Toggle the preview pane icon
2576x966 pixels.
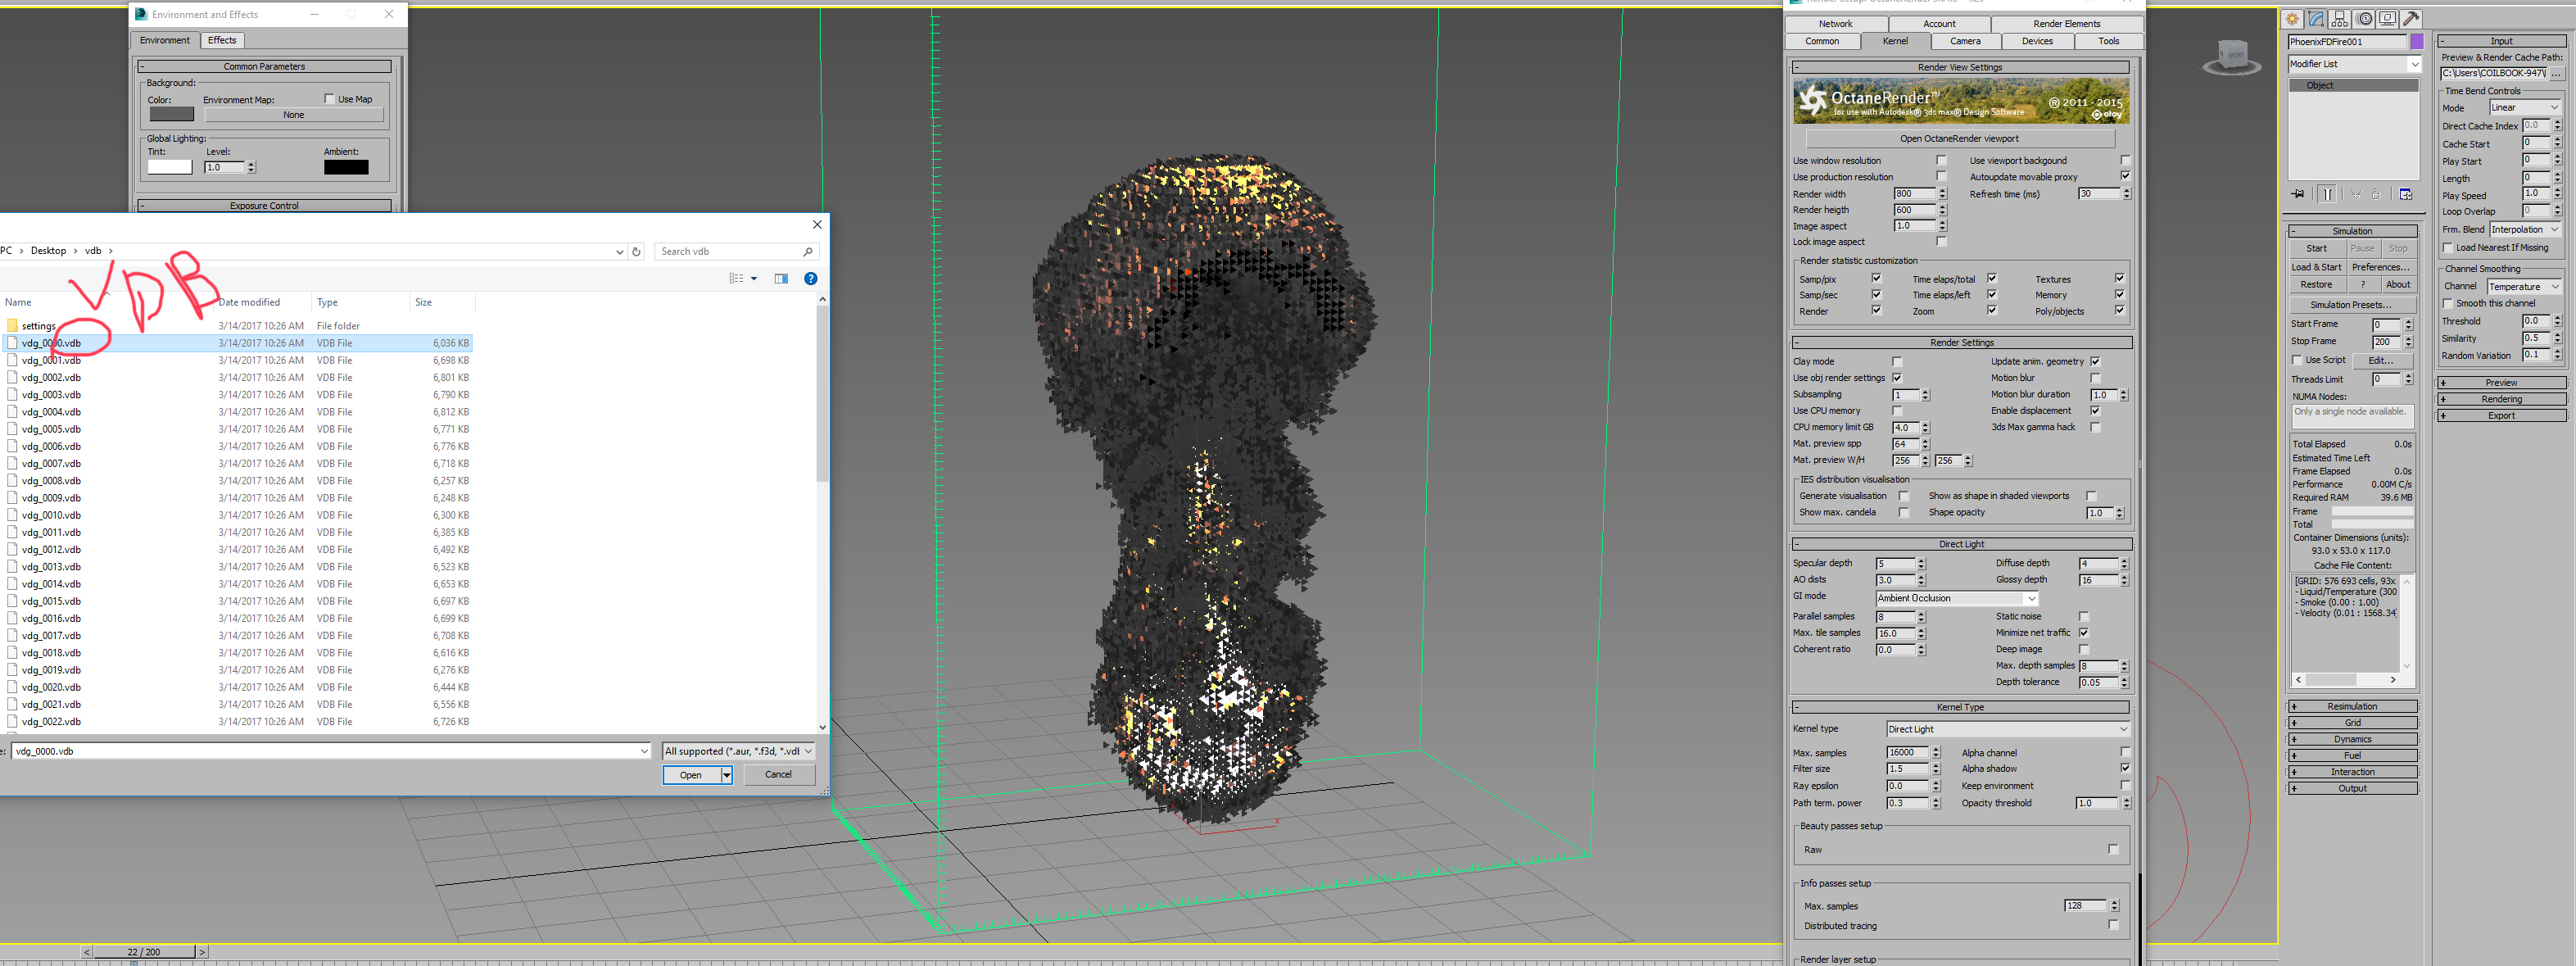pos(781,279)
